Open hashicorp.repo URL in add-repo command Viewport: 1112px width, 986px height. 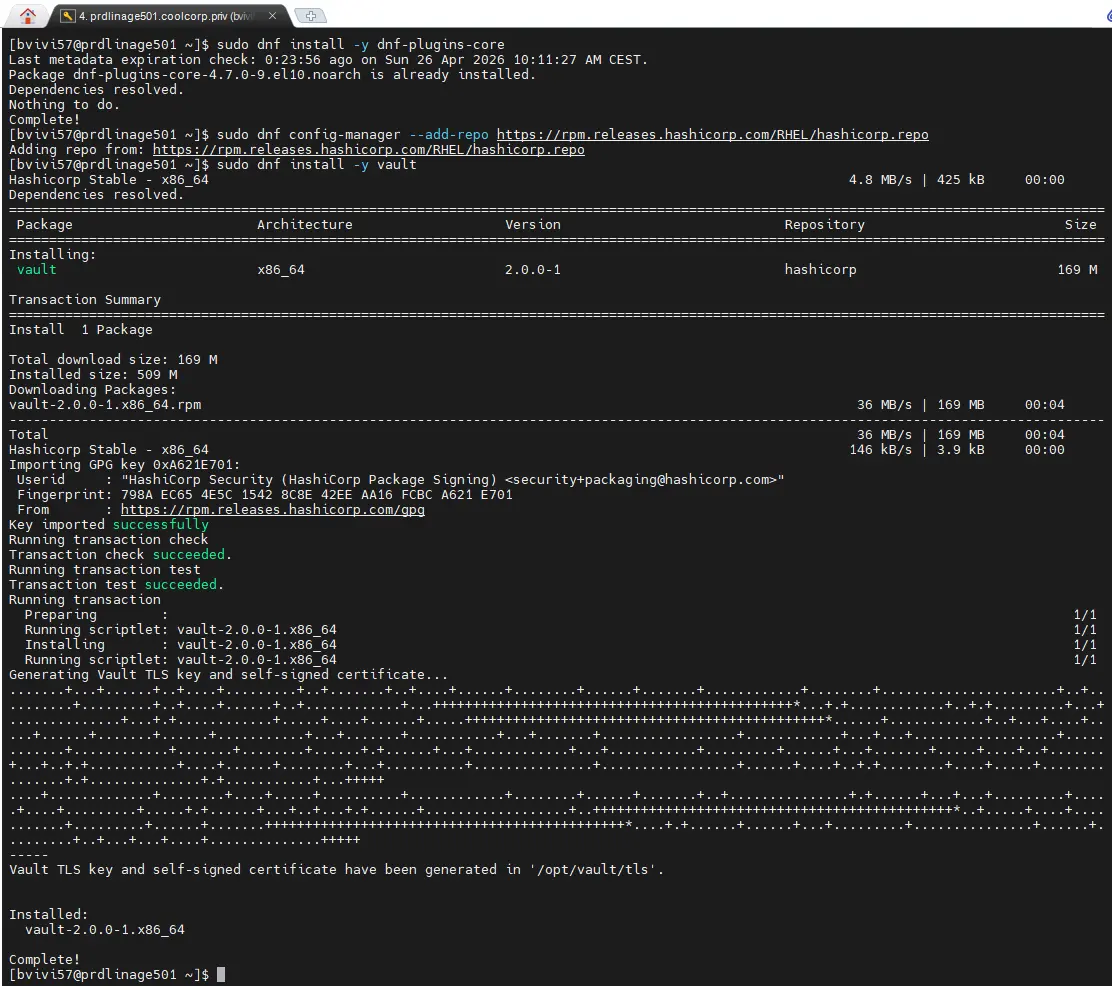(x=712, y=135)
